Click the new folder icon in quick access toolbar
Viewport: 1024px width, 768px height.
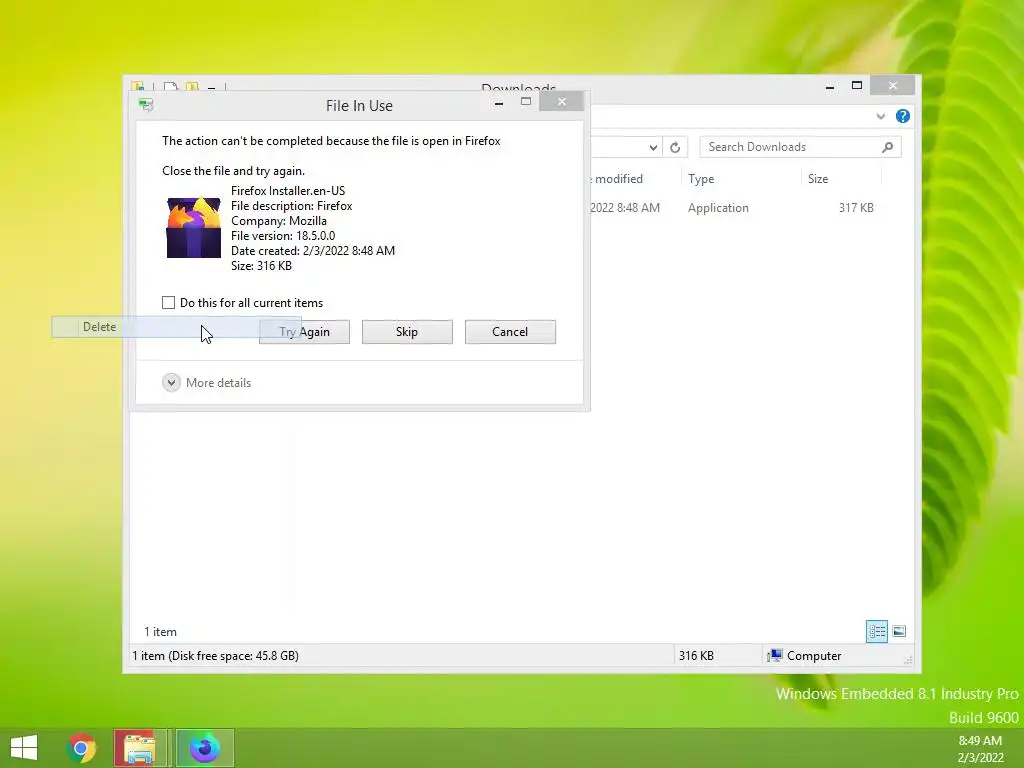point(192,87)
